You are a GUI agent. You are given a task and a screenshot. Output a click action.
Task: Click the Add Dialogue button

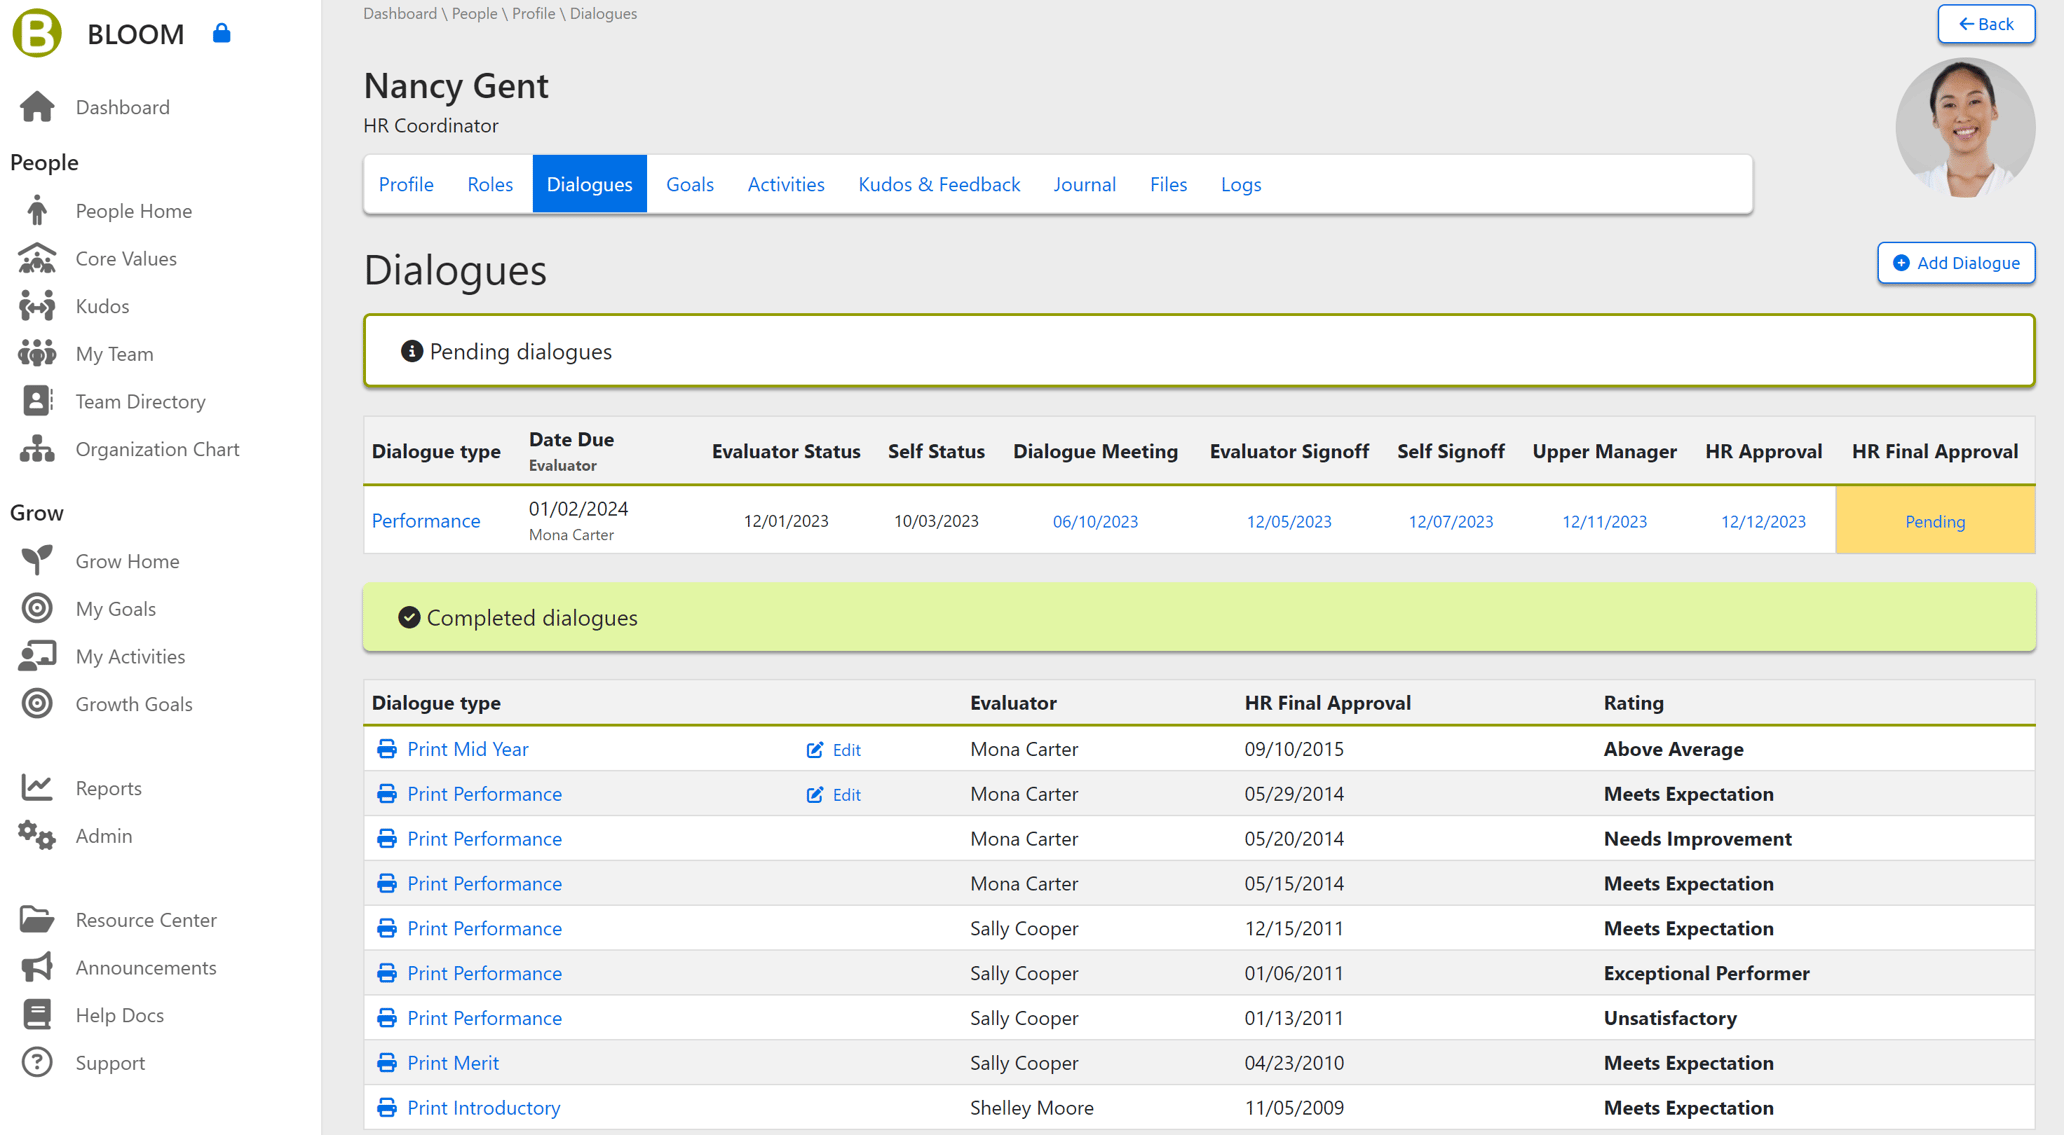coord(1955,263)
